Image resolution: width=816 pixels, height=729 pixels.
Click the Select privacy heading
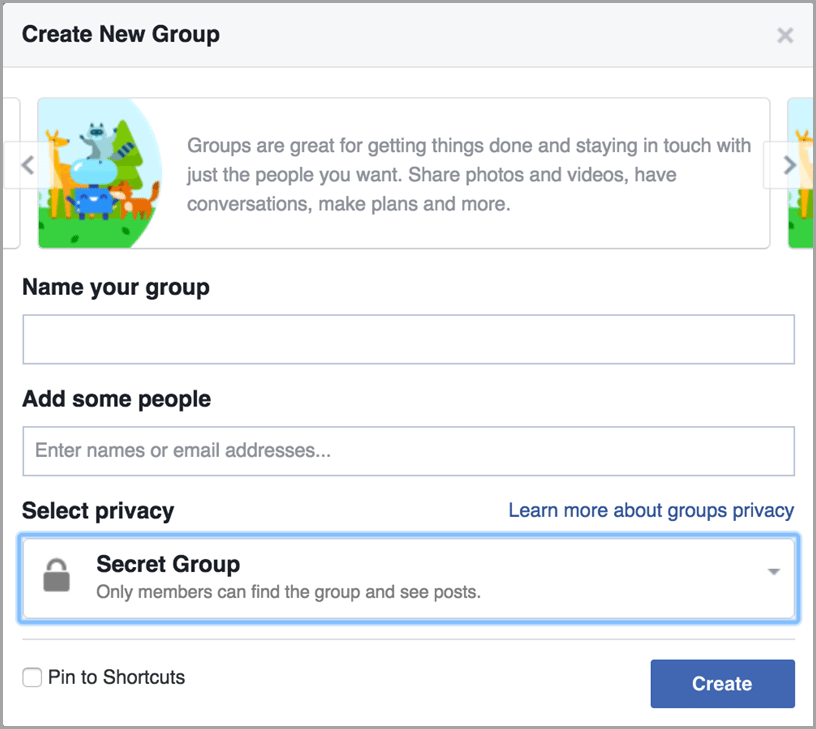(x=98, y=511)
